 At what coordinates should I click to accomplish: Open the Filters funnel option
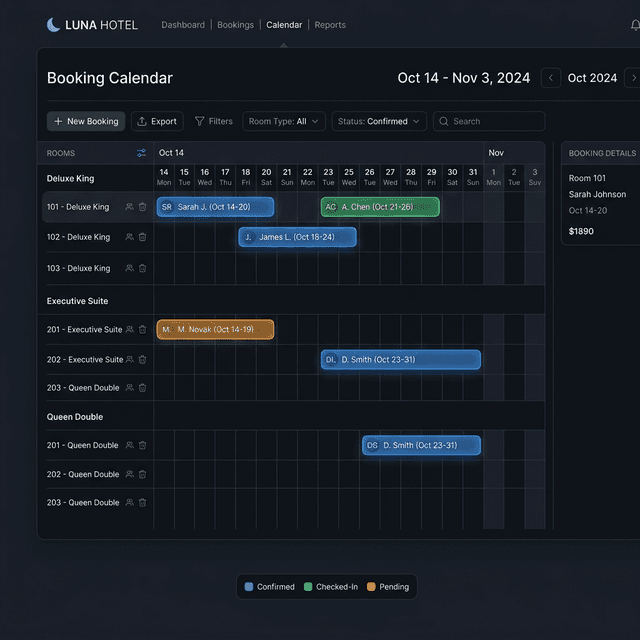point(213,121)
